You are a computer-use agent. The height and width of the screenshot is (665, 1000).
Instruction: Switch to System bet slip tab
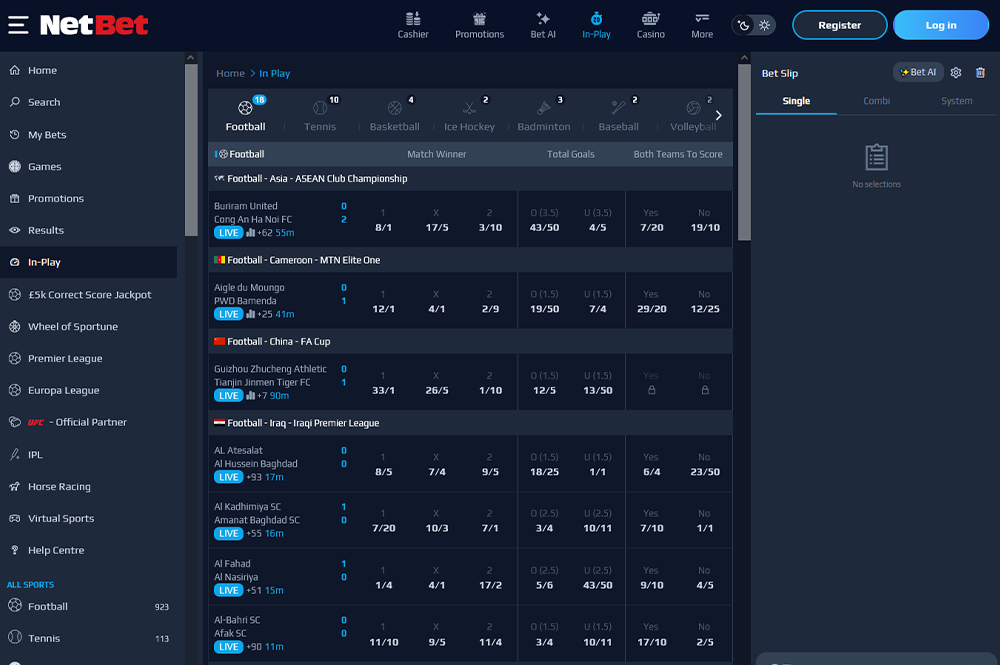tap(957, 101)
